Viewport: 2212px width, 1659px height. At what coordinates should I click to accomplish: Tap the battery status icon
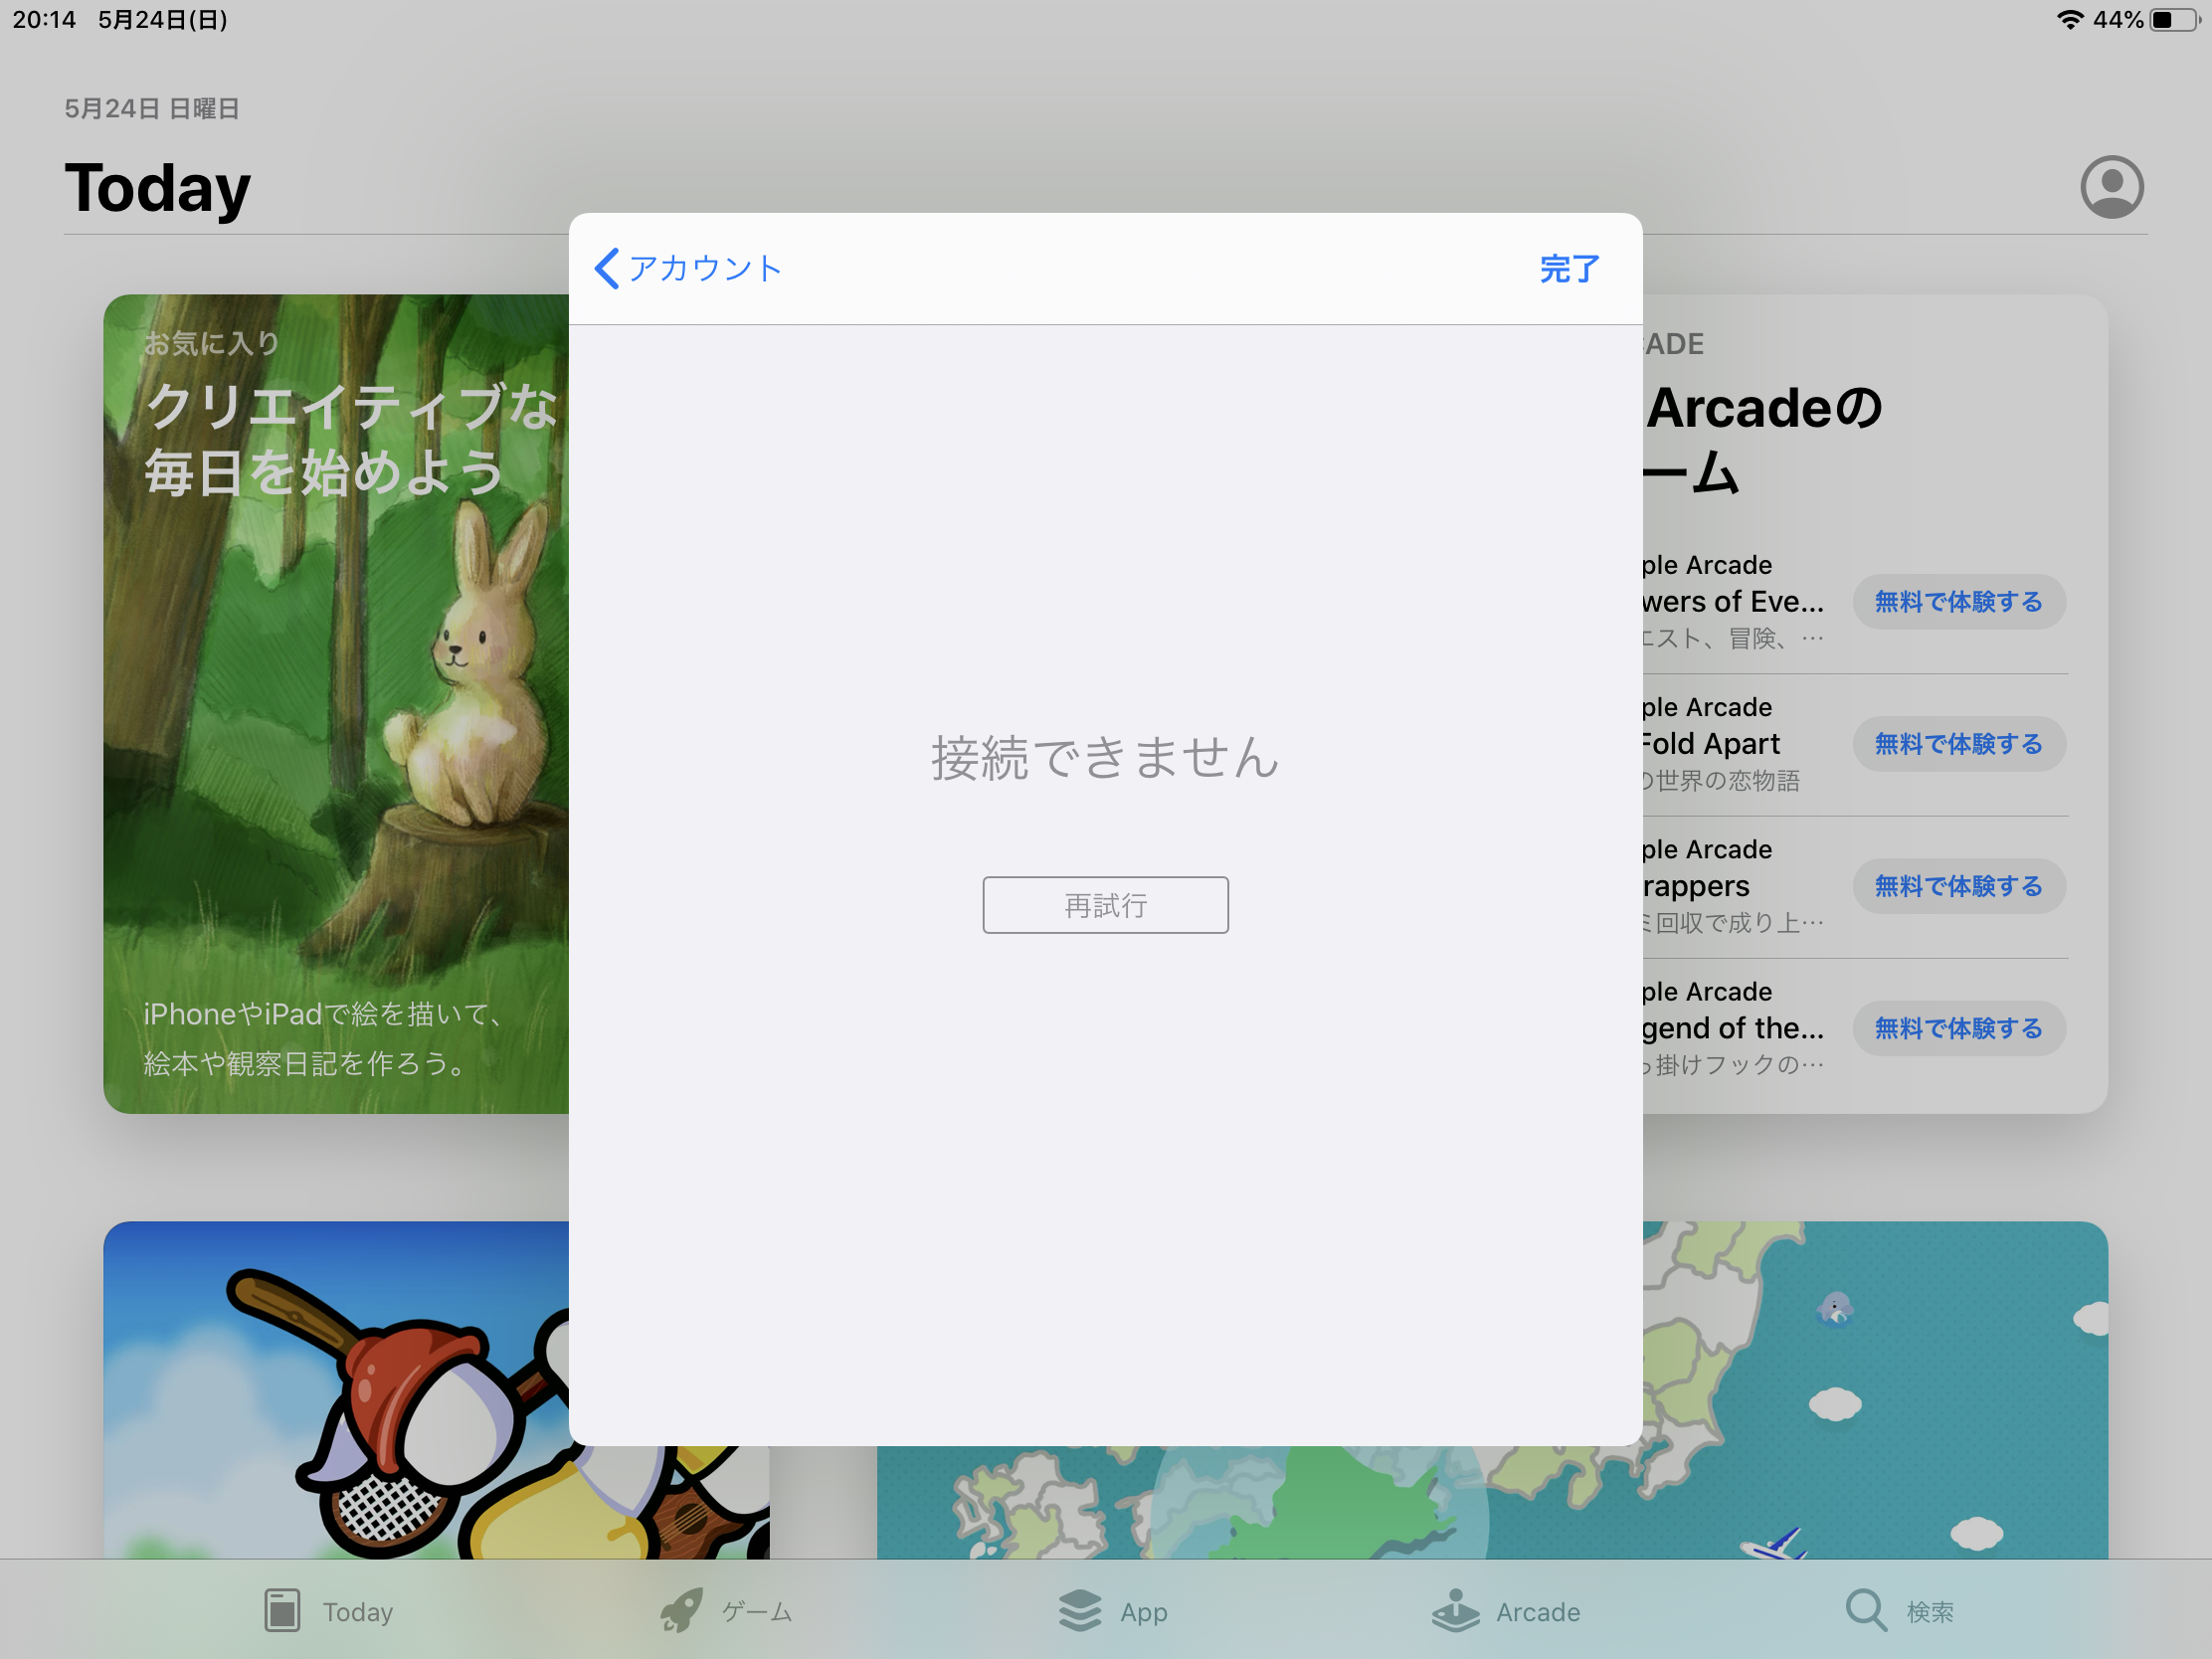pyautogui.click(x=2173, y=20)
